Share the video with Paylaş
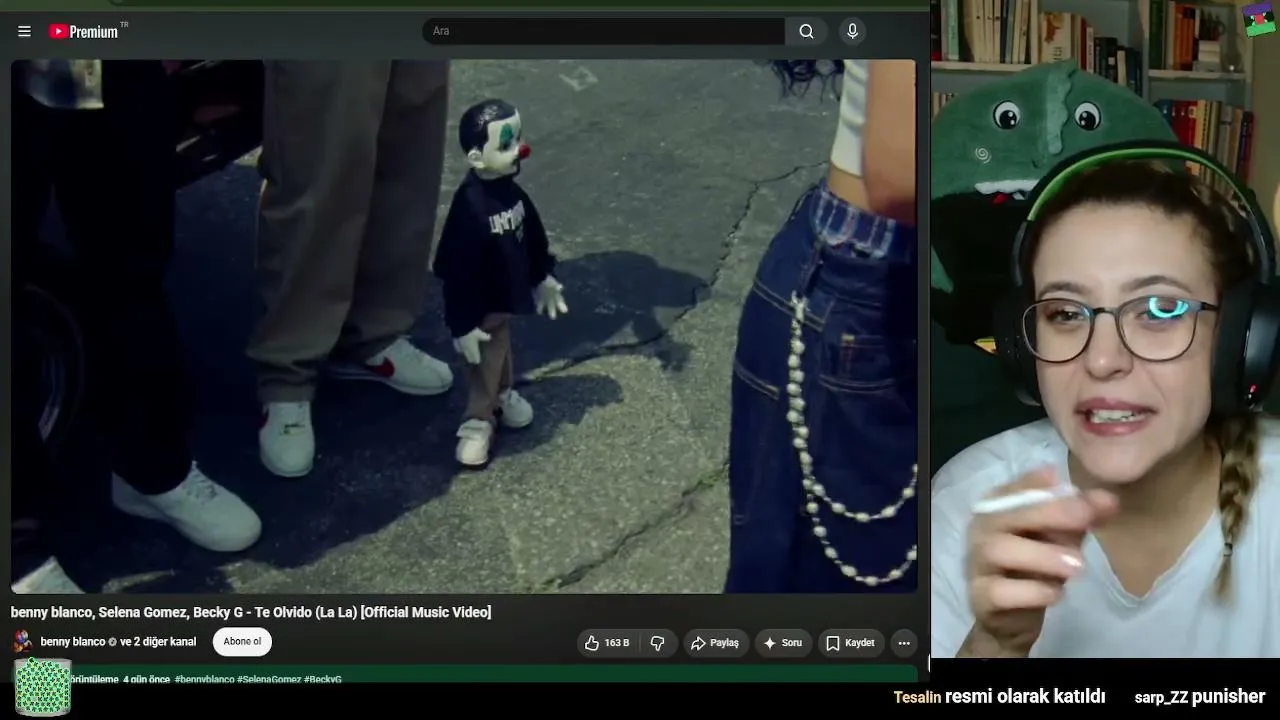 [x=714, y=643]
